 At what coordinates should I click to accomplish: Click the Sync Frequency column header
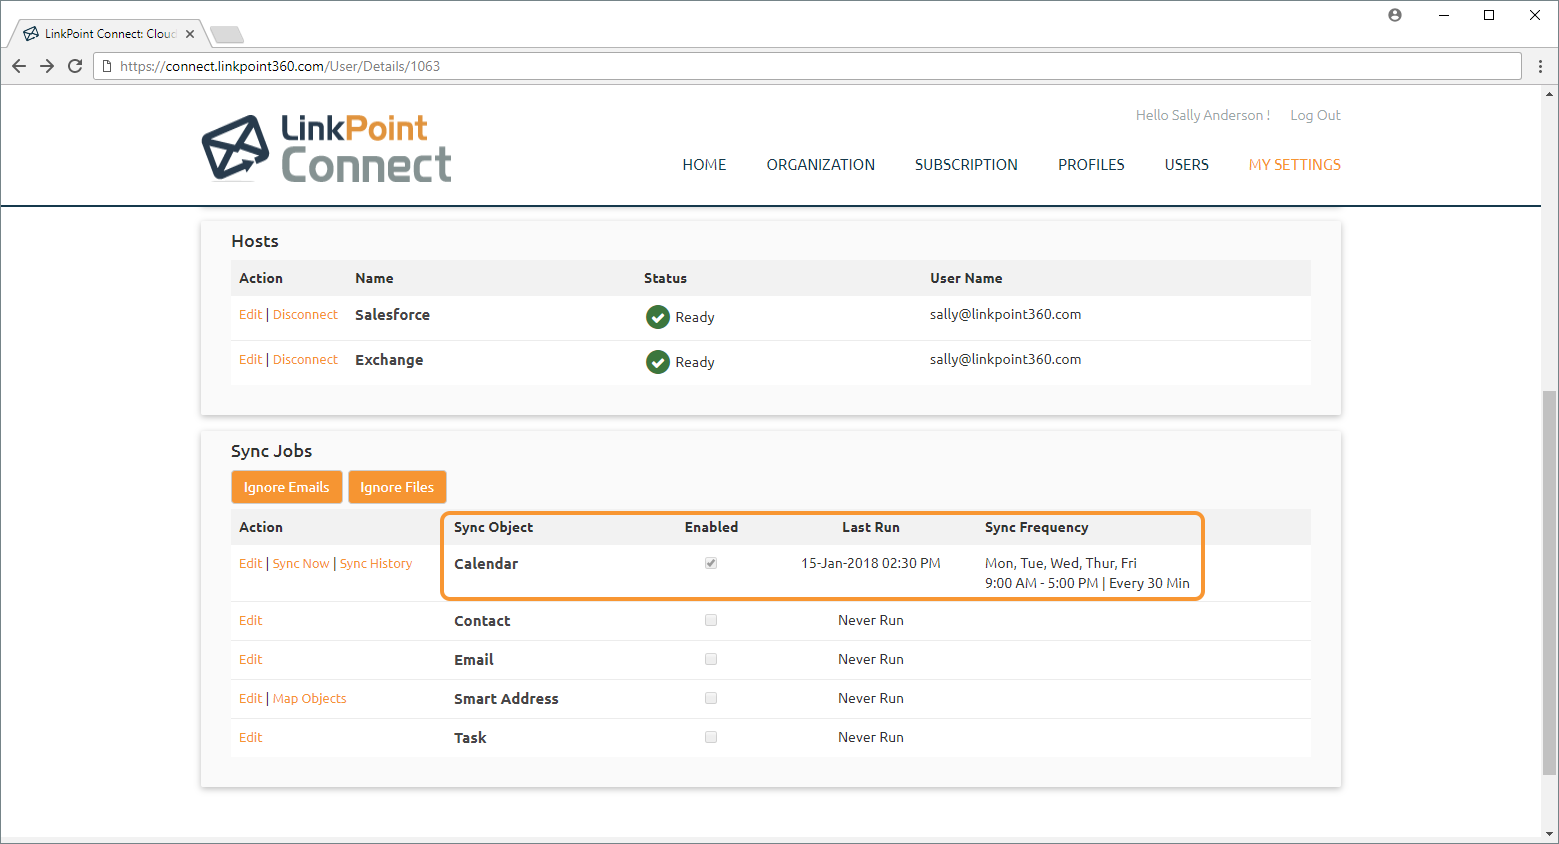[x=1036, y=527]
